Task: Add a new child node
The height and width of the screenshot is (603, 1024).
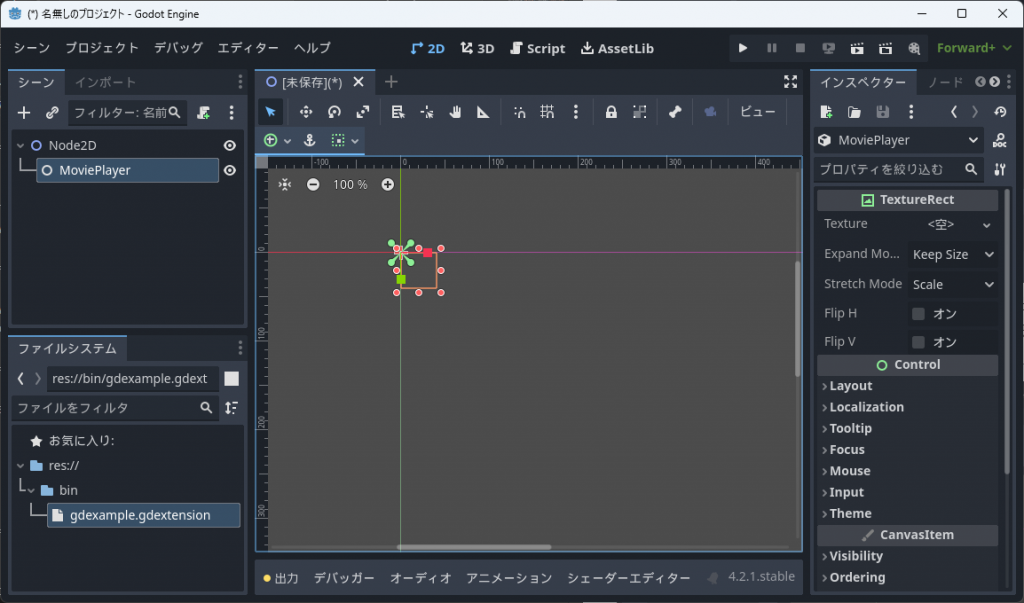Action: (x=24, y=112)
